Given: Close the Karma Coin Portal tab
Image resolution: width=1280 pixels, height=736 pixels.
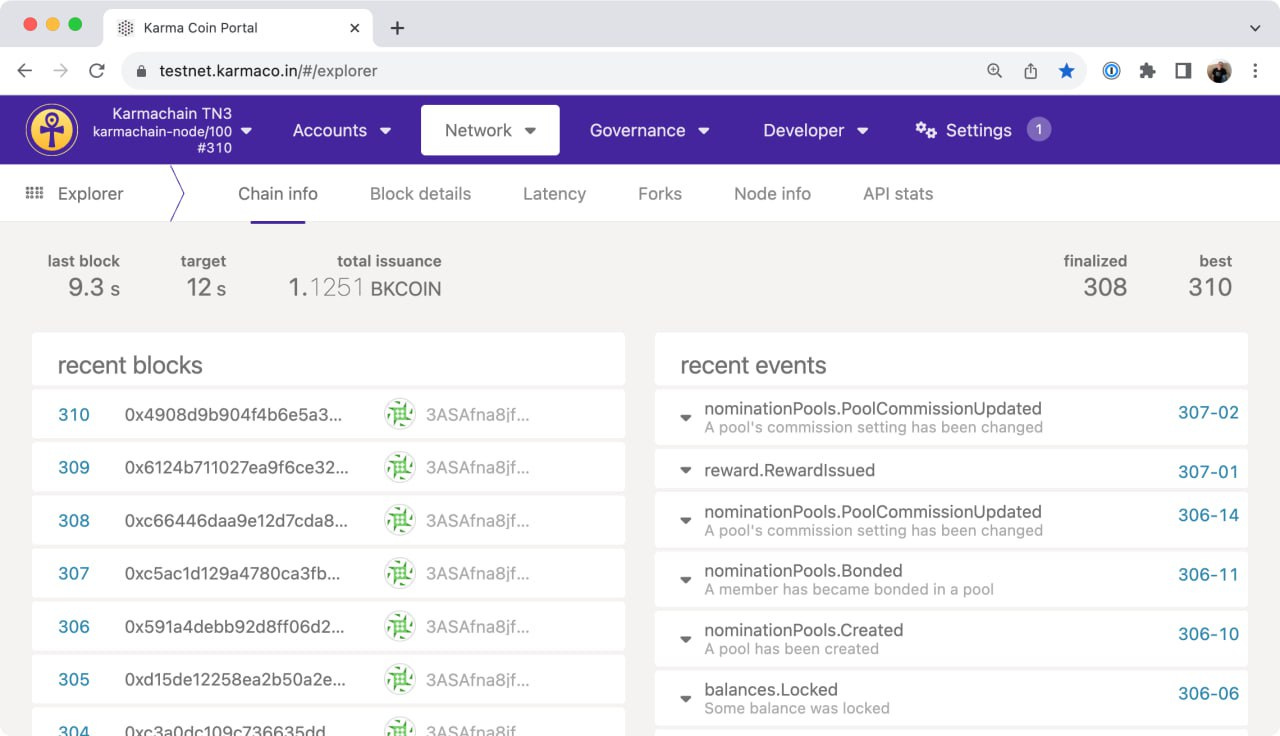Looking at the screenshot, I should [x=355, y=28].
